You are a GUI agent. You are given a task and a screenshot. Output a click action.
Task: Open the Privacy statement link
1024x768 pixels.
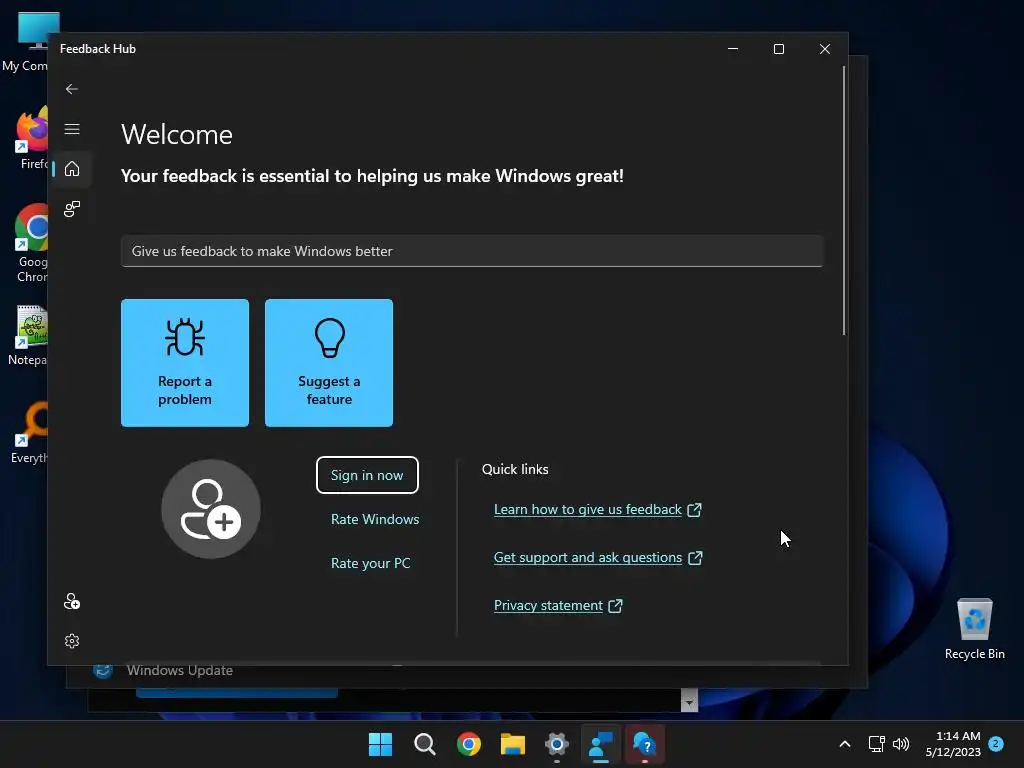558,605
